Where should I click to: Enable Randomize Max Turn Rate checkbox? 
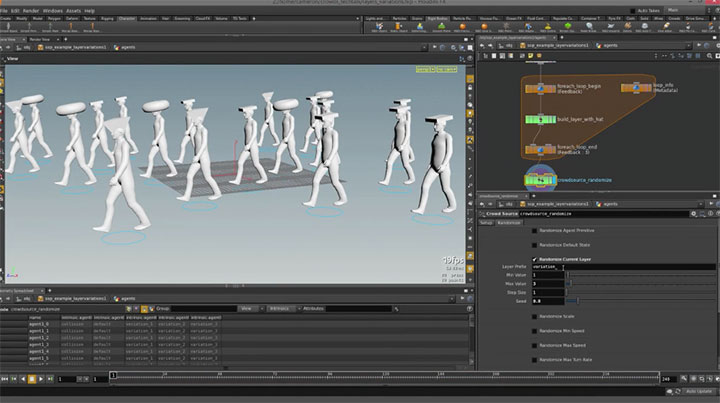tap(534, 360)
